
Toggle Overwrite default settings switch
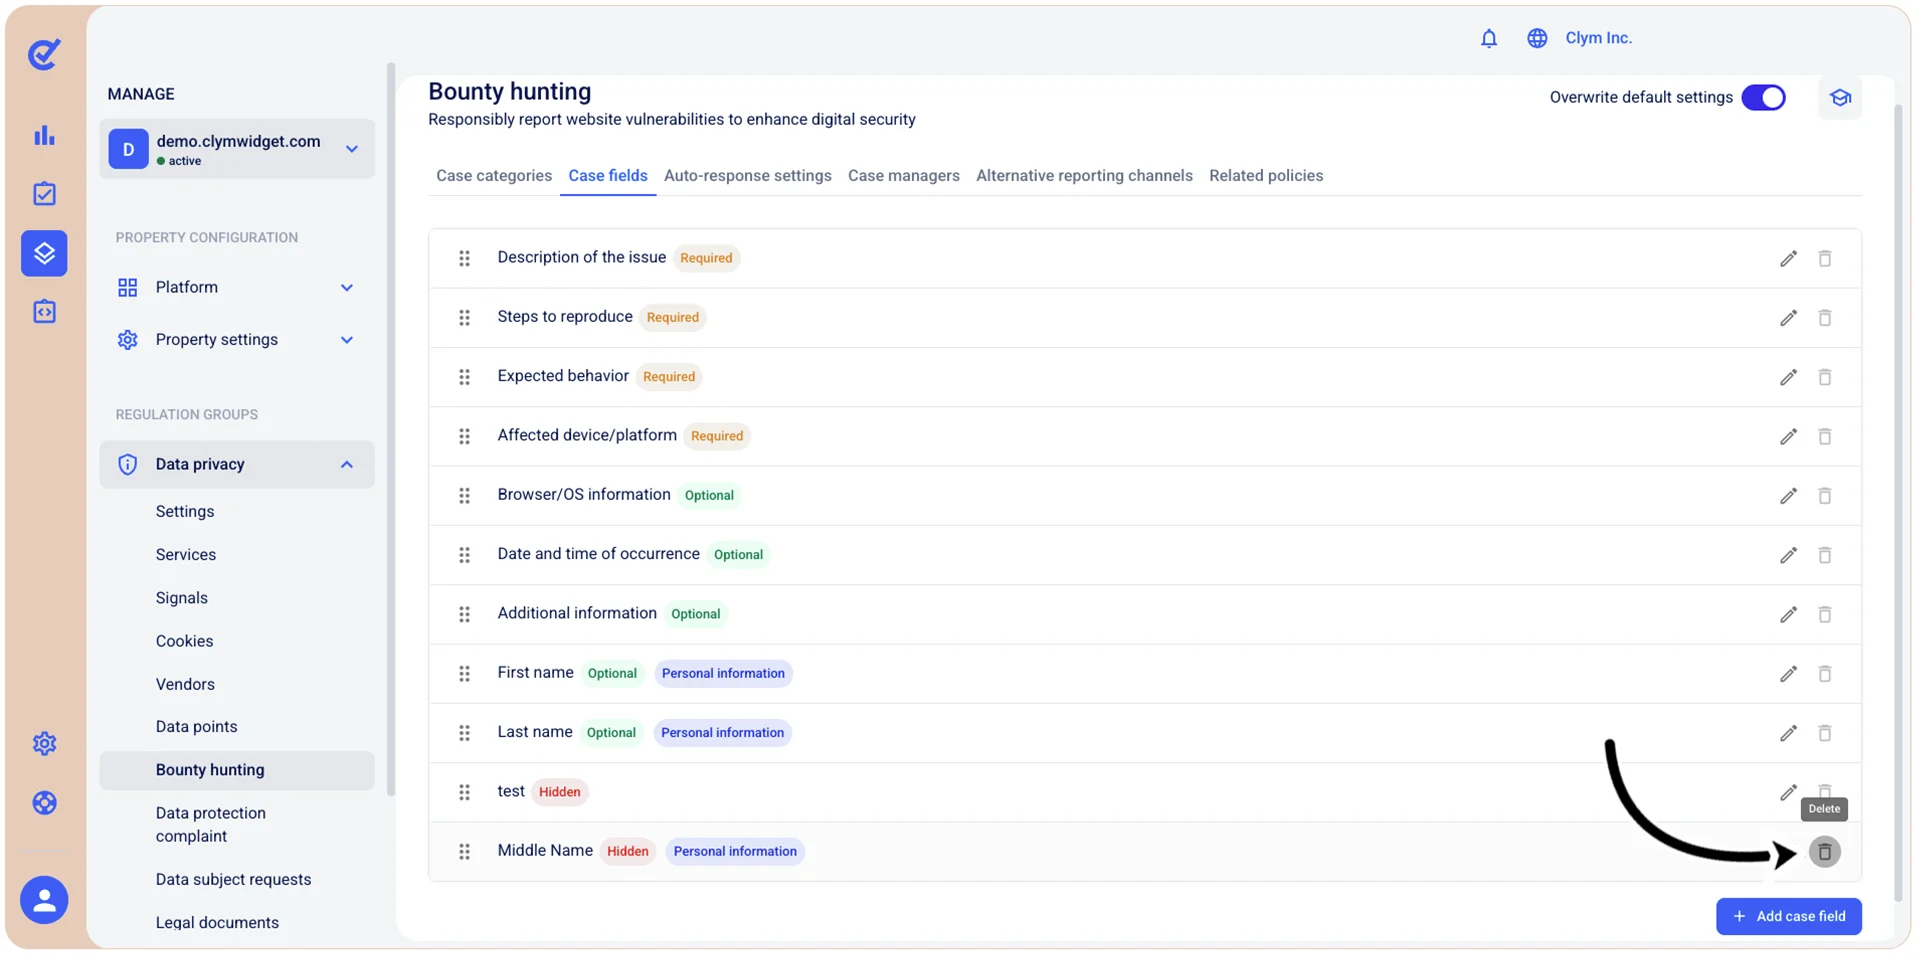(1763, 98)
